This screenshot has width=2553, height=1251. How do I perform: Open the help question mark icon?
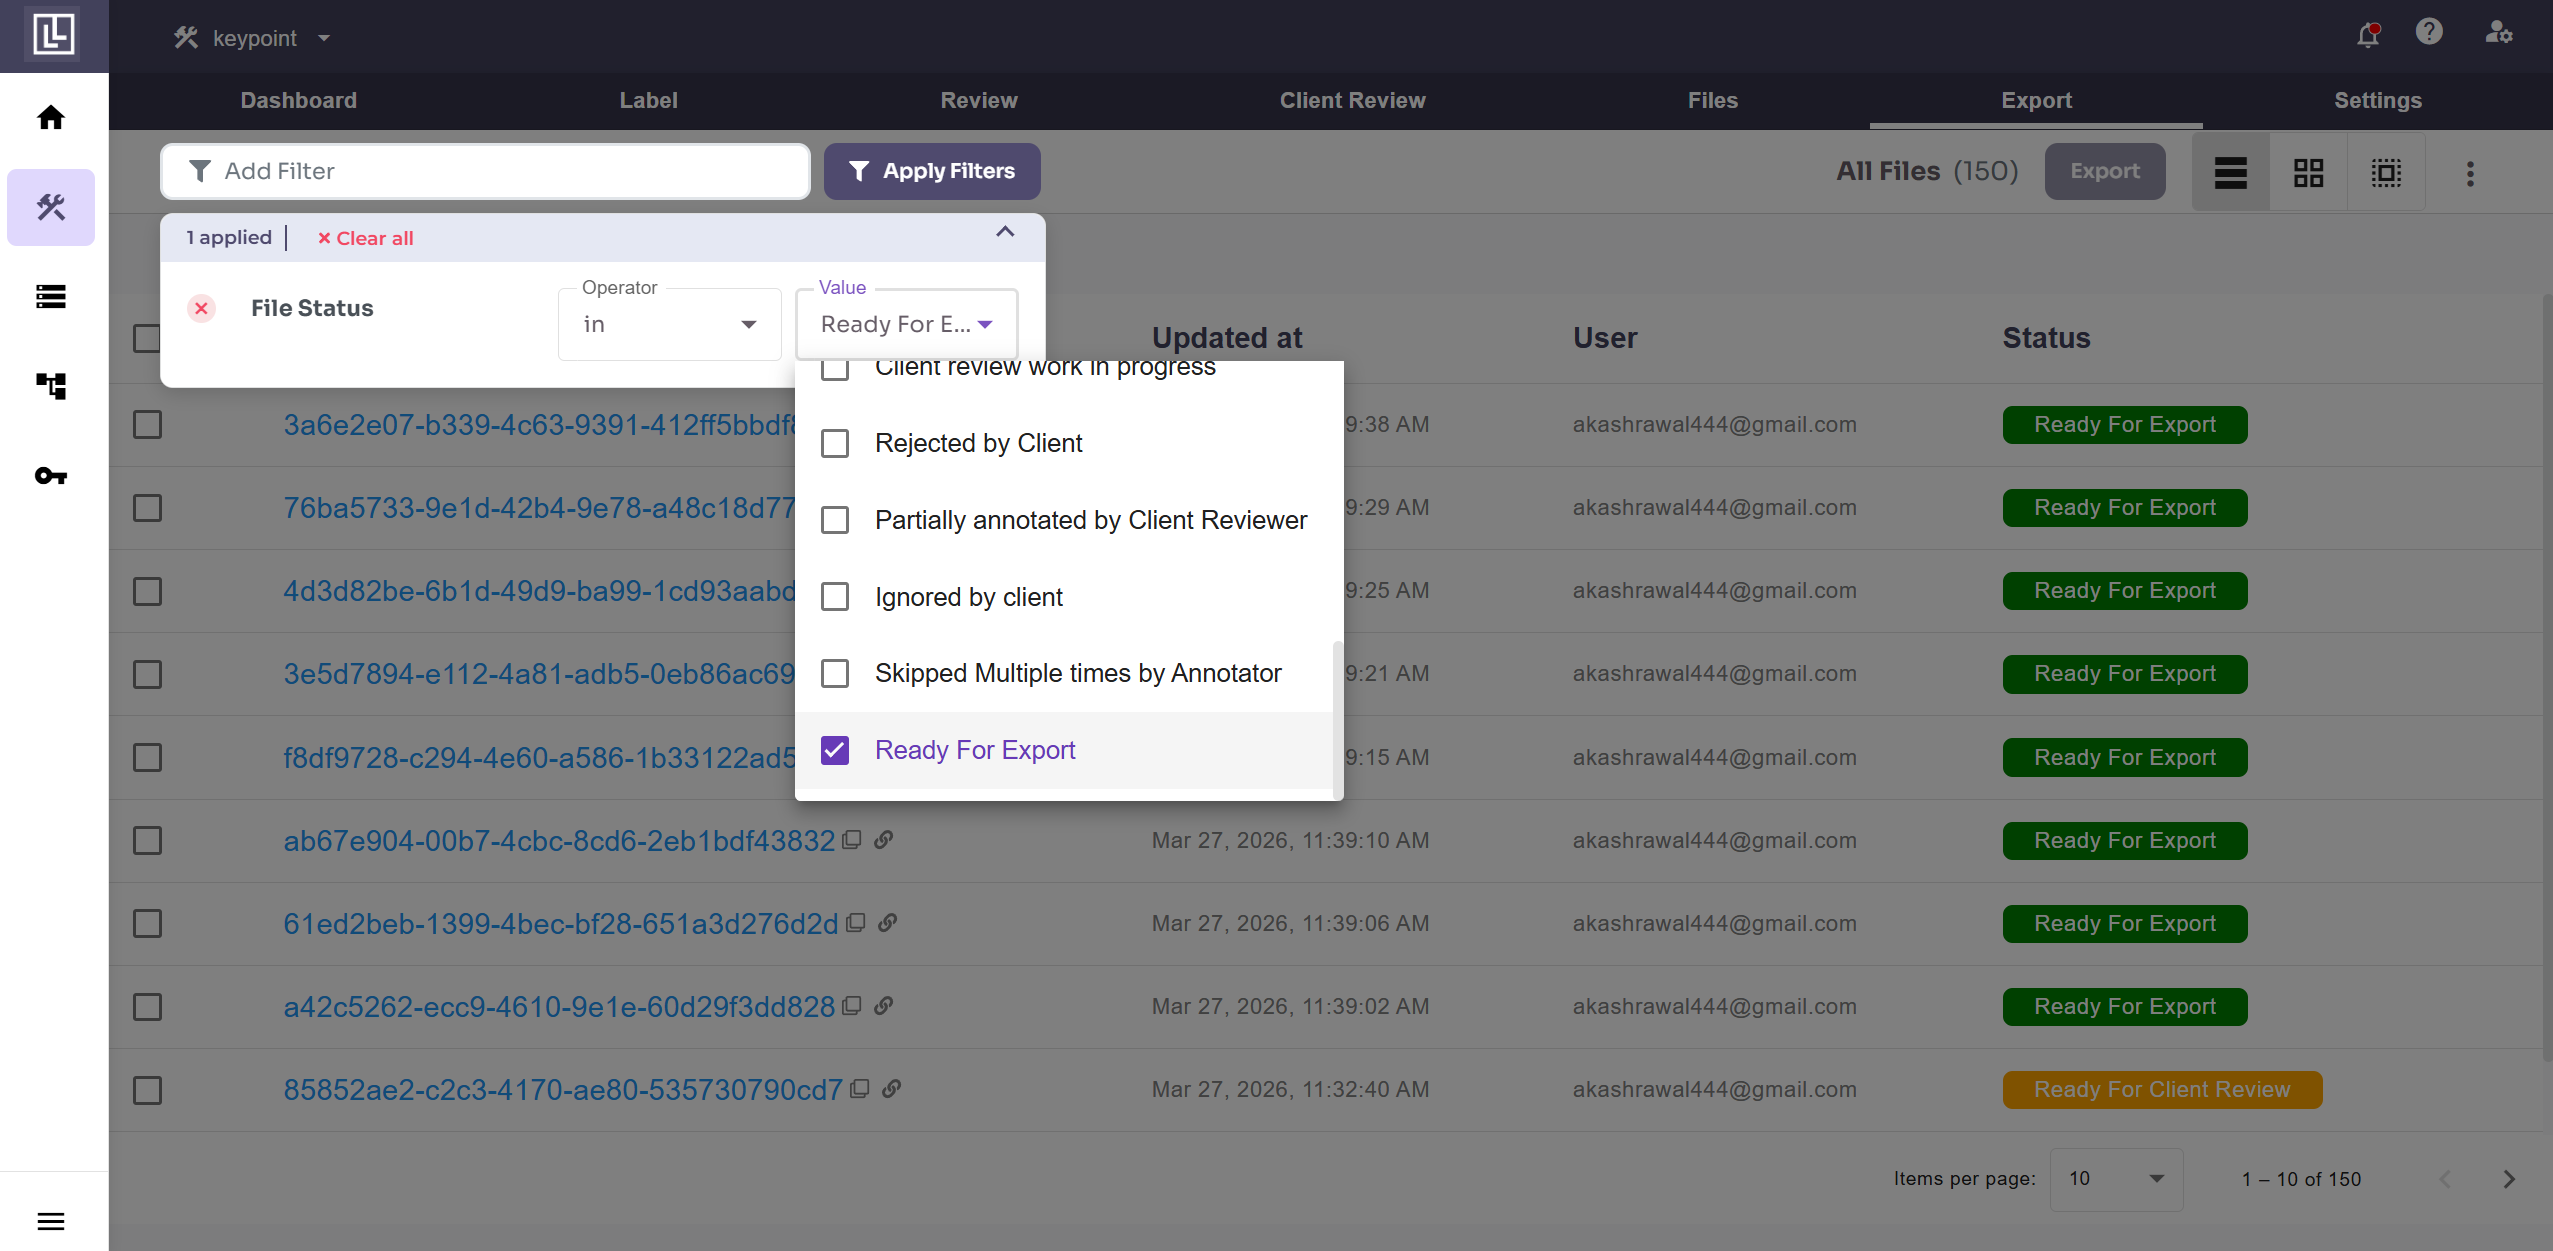click(2429, 32)
